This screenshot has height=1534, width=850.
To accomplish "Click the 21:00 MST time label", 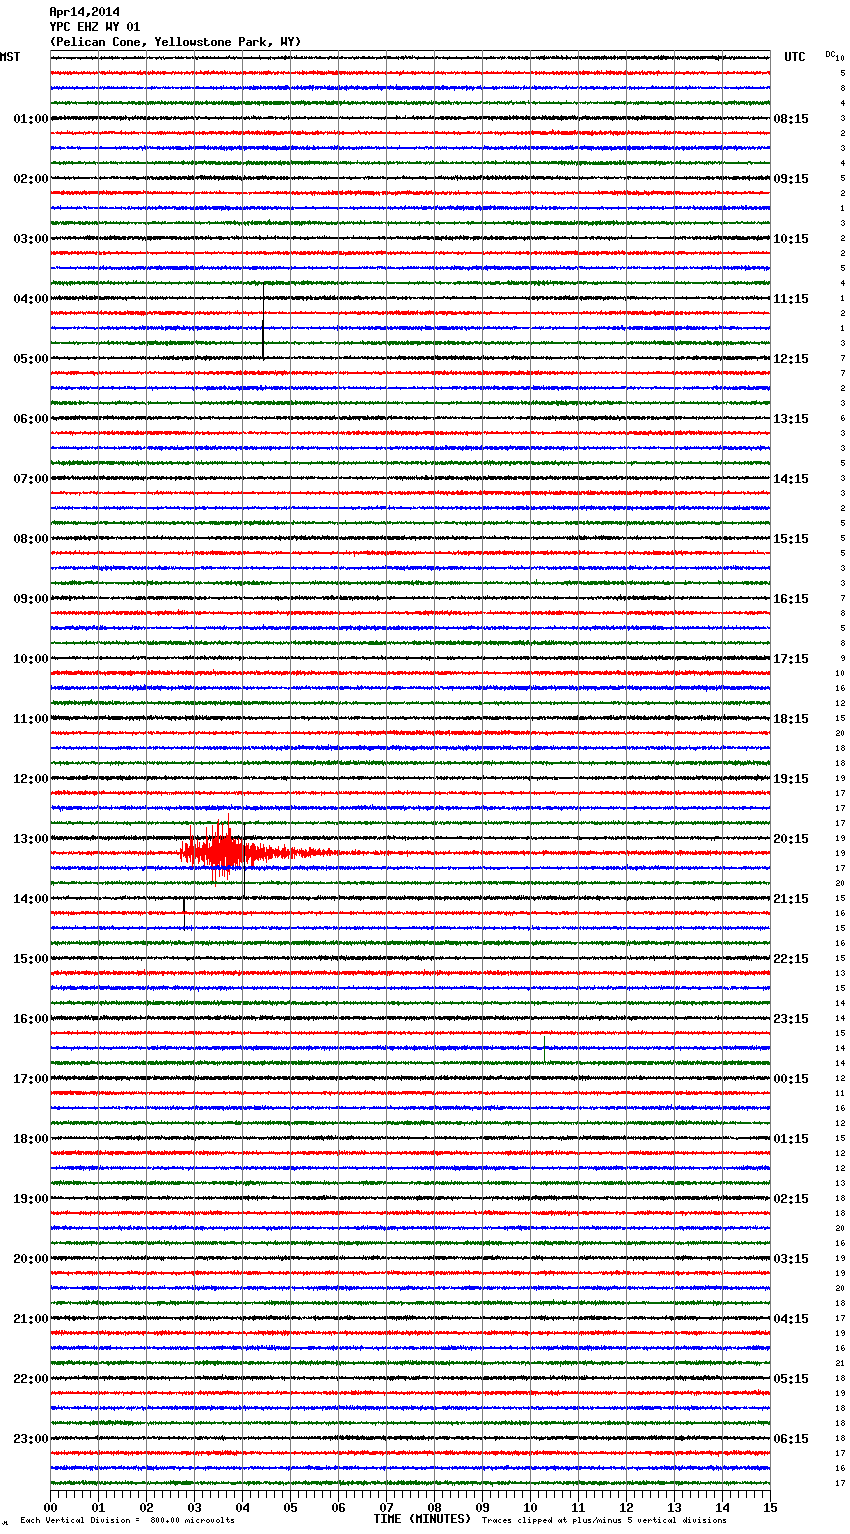I will (31, 1319).
